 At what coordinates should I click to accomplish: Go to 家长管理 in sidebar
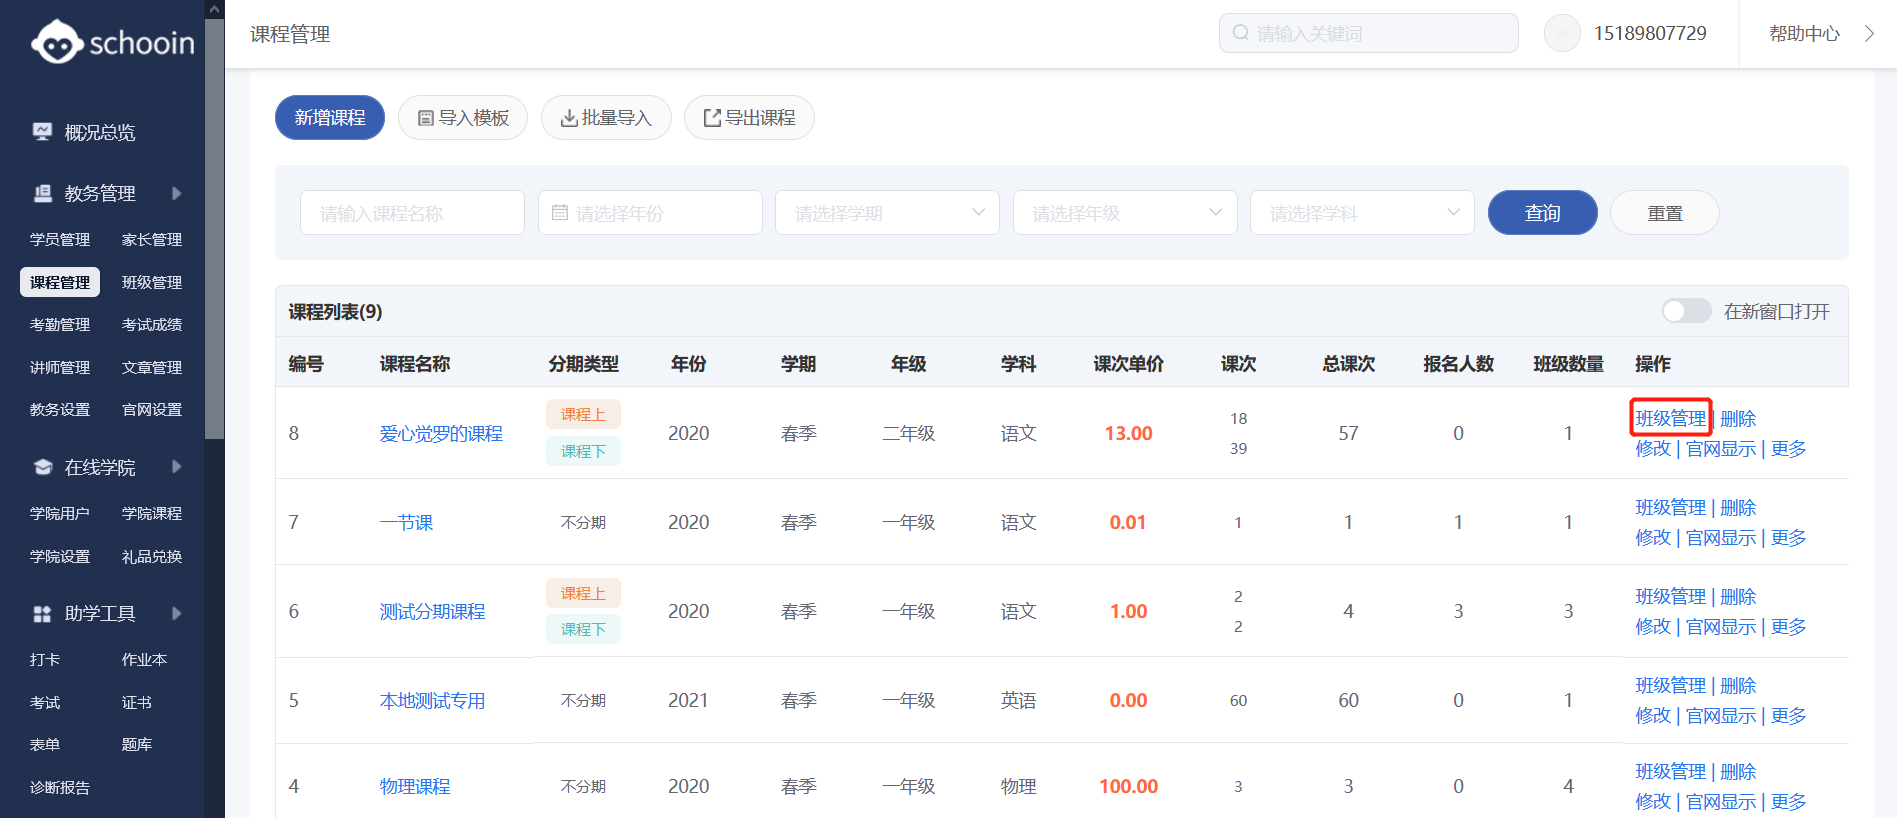152,240
